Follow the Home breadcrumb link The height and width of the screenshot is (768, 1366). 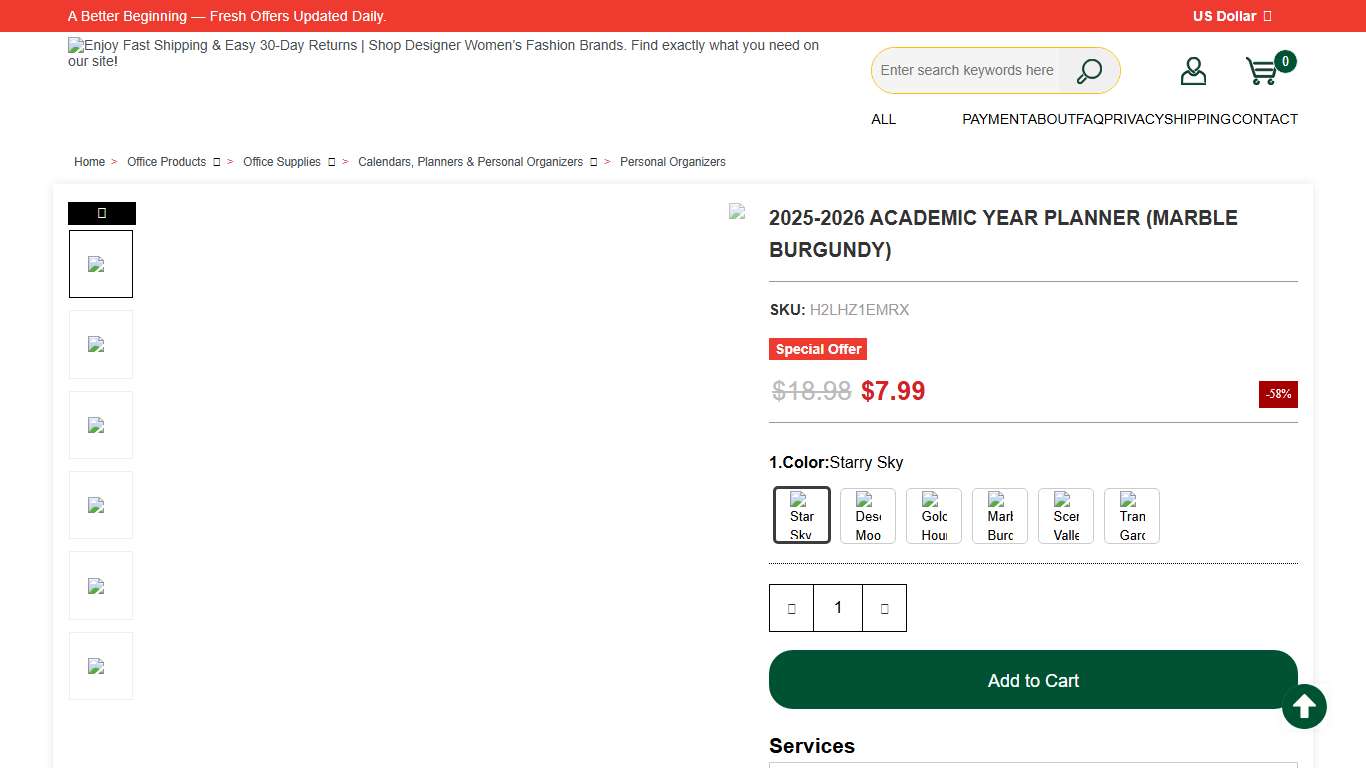[x=89, y=162]
